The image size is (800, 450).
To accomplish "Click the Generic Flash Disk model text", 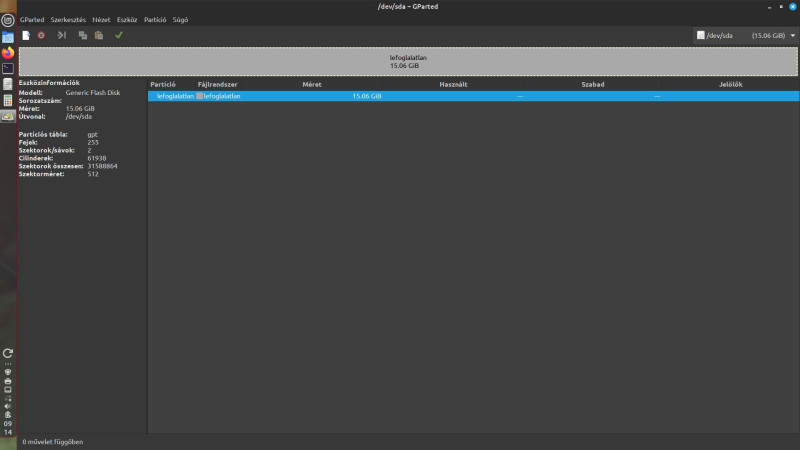I will (93, 93).
